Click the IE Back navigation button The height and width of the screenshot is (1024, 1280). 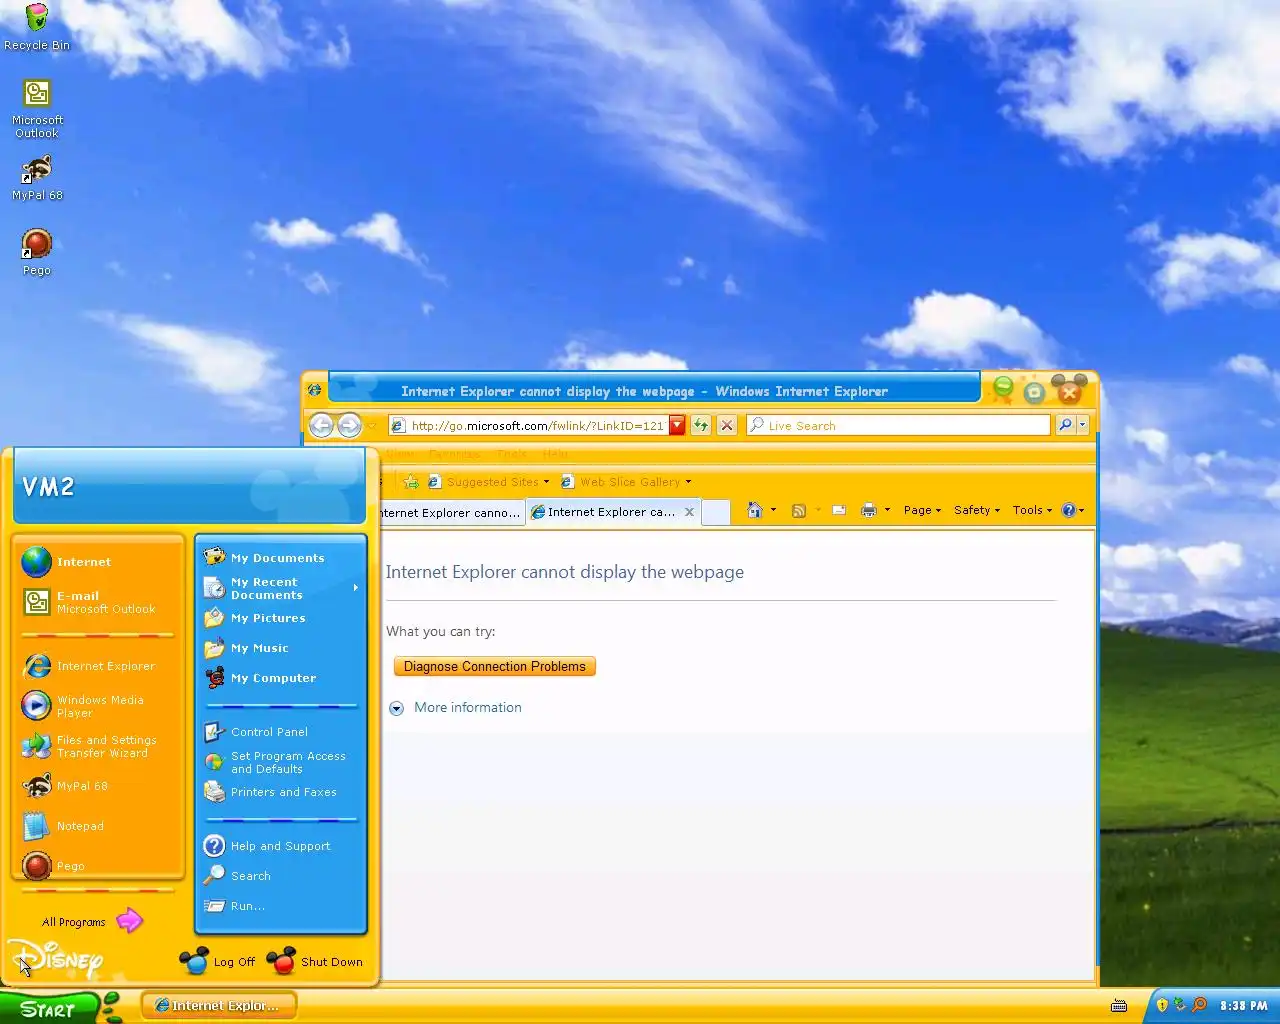pyautogui.click(x=321, y=426)
